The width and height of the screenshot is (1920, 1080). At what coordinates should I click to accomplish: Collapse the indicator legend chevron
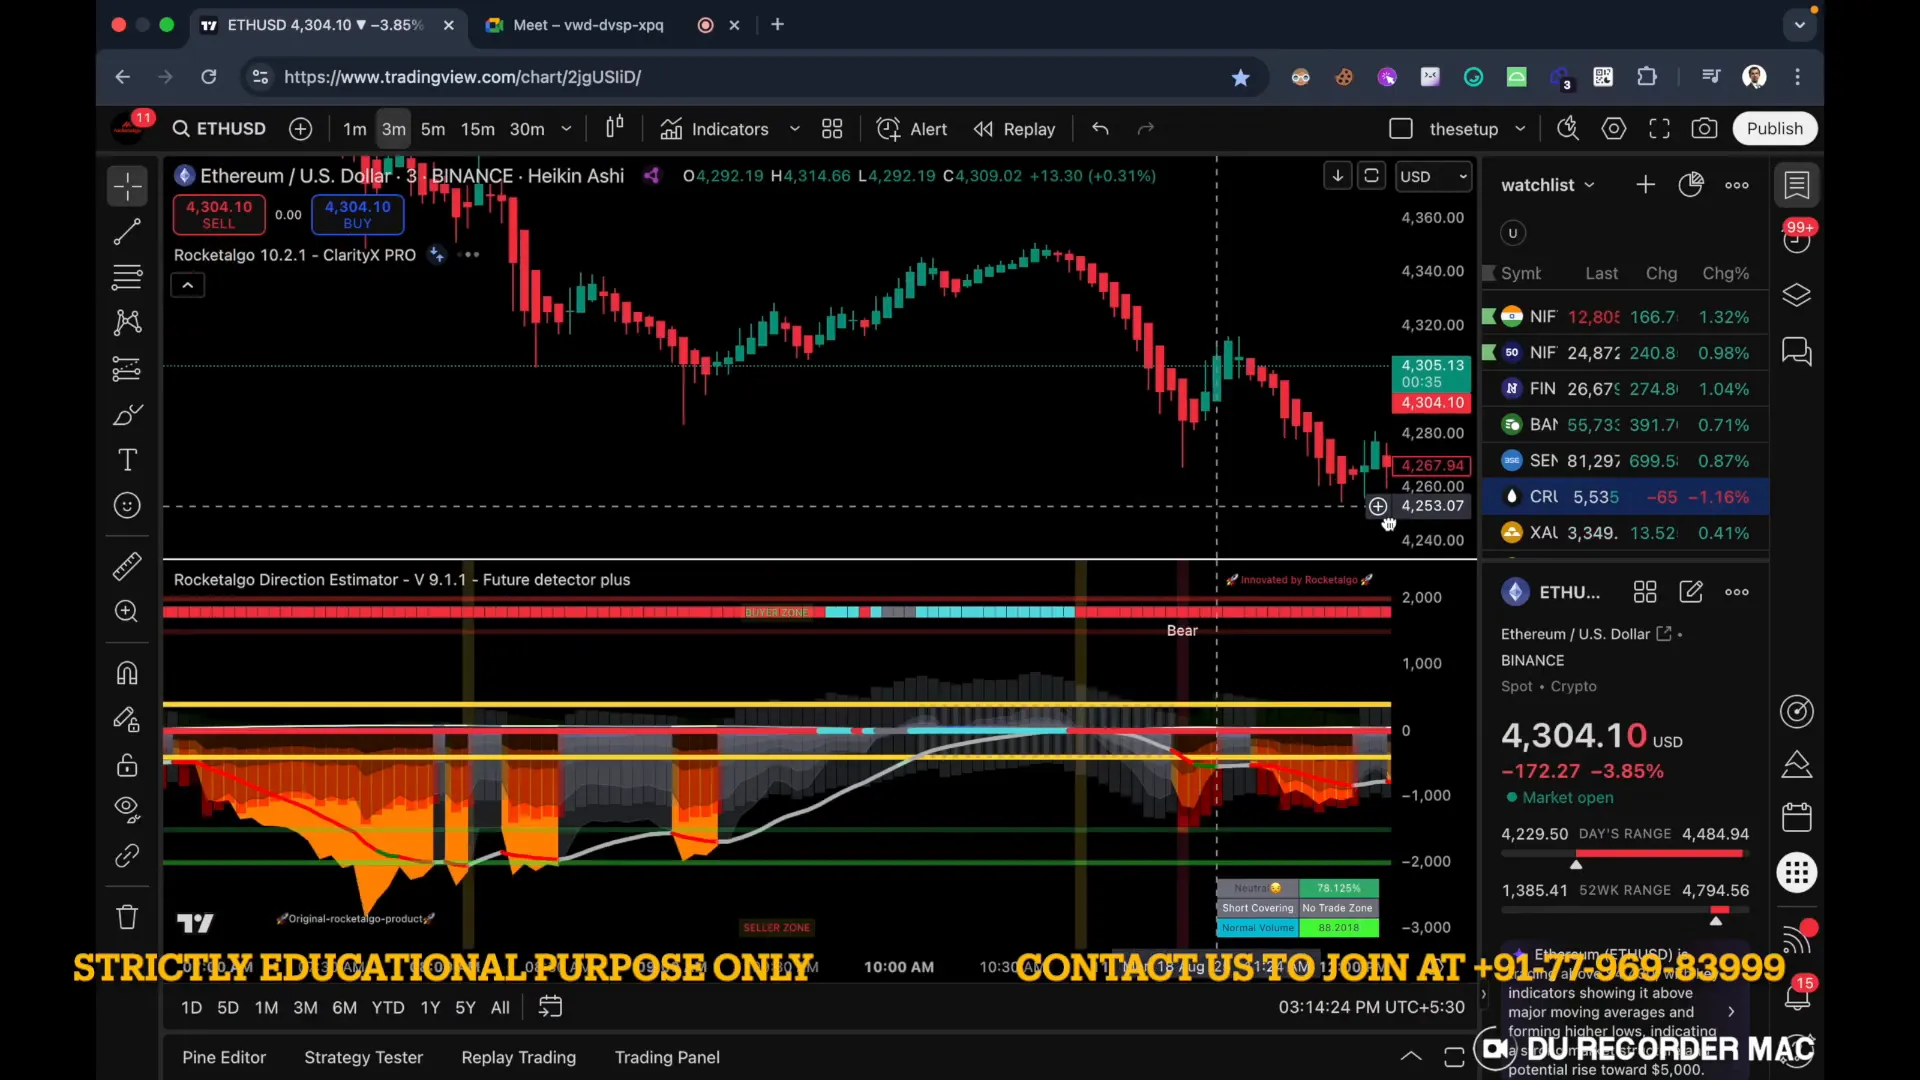(187, 286)
